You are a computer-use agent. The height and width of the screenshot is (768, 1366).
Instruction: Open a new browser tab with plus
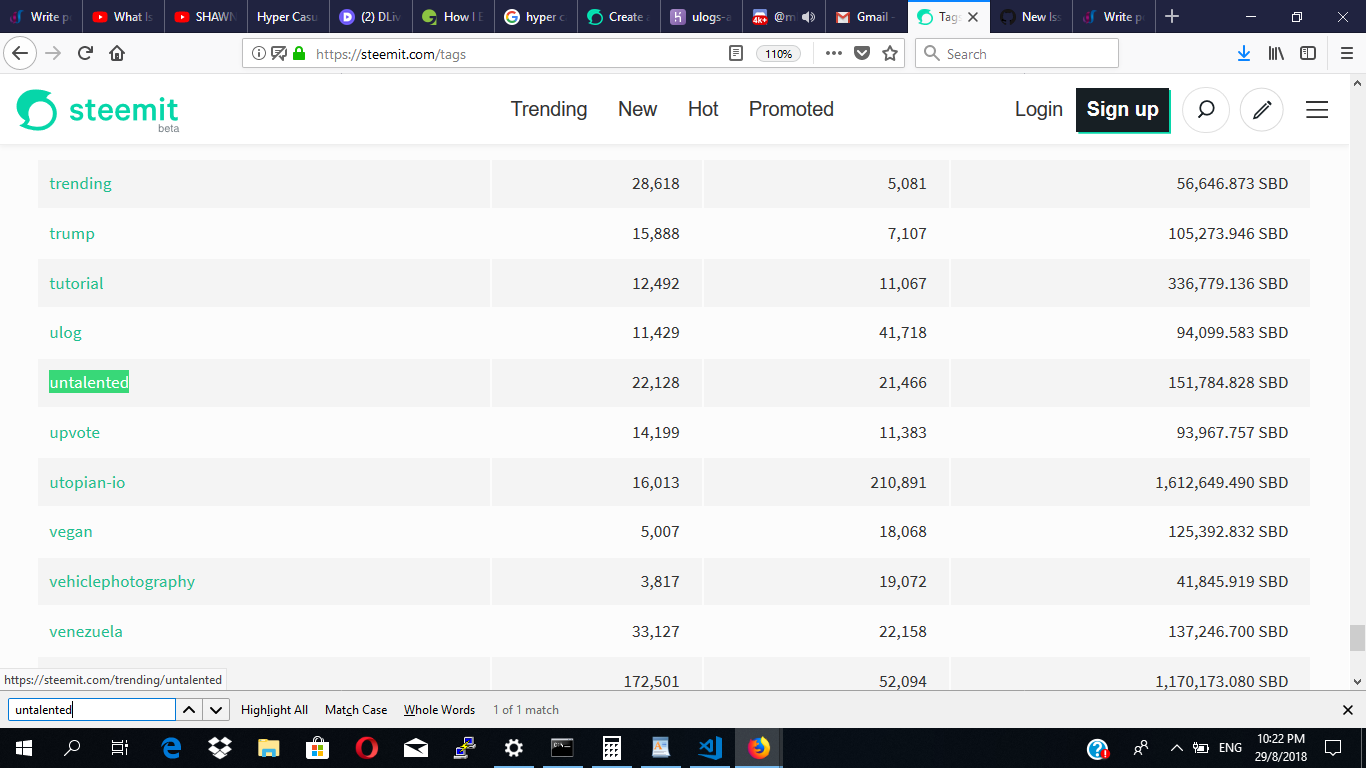[1172, 17]
